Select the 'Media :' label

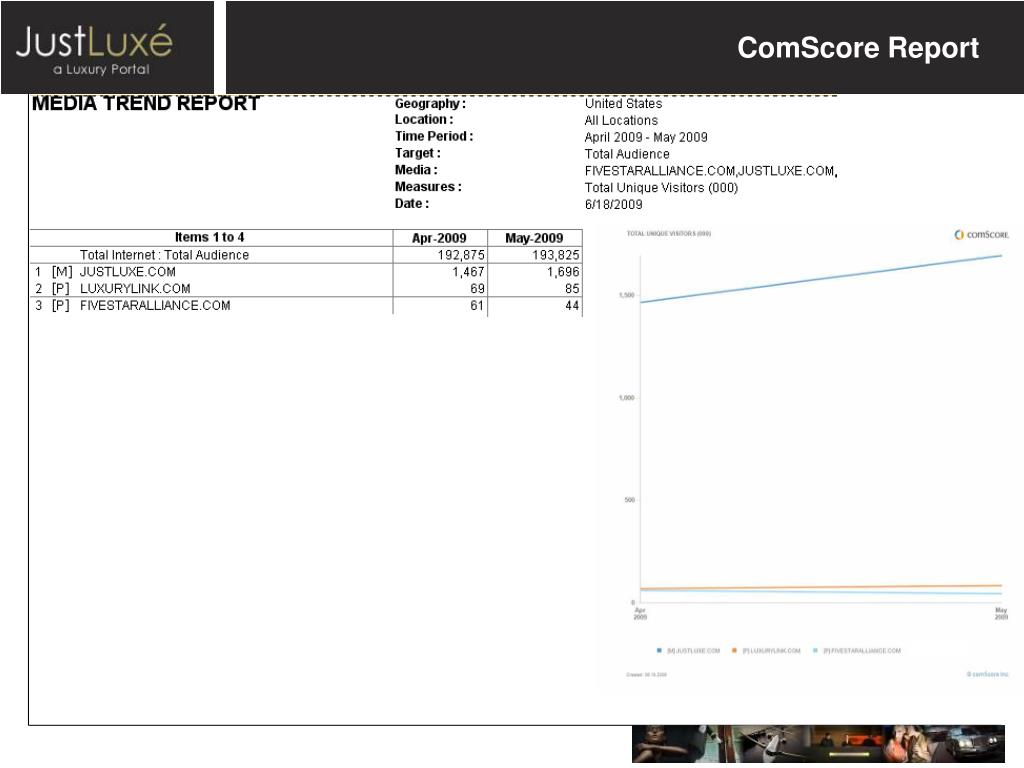click(416, 170)
